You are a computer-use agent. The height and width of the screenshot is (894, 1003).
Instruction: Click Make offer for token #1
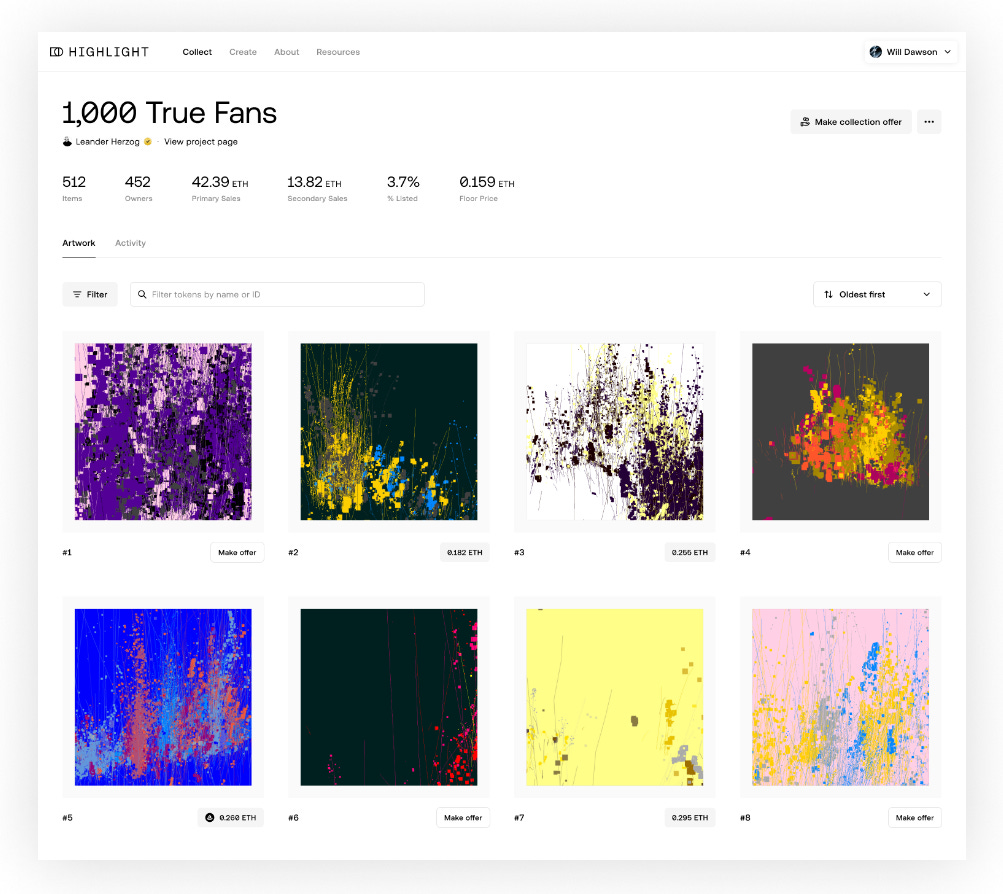(x=237, y=552)
